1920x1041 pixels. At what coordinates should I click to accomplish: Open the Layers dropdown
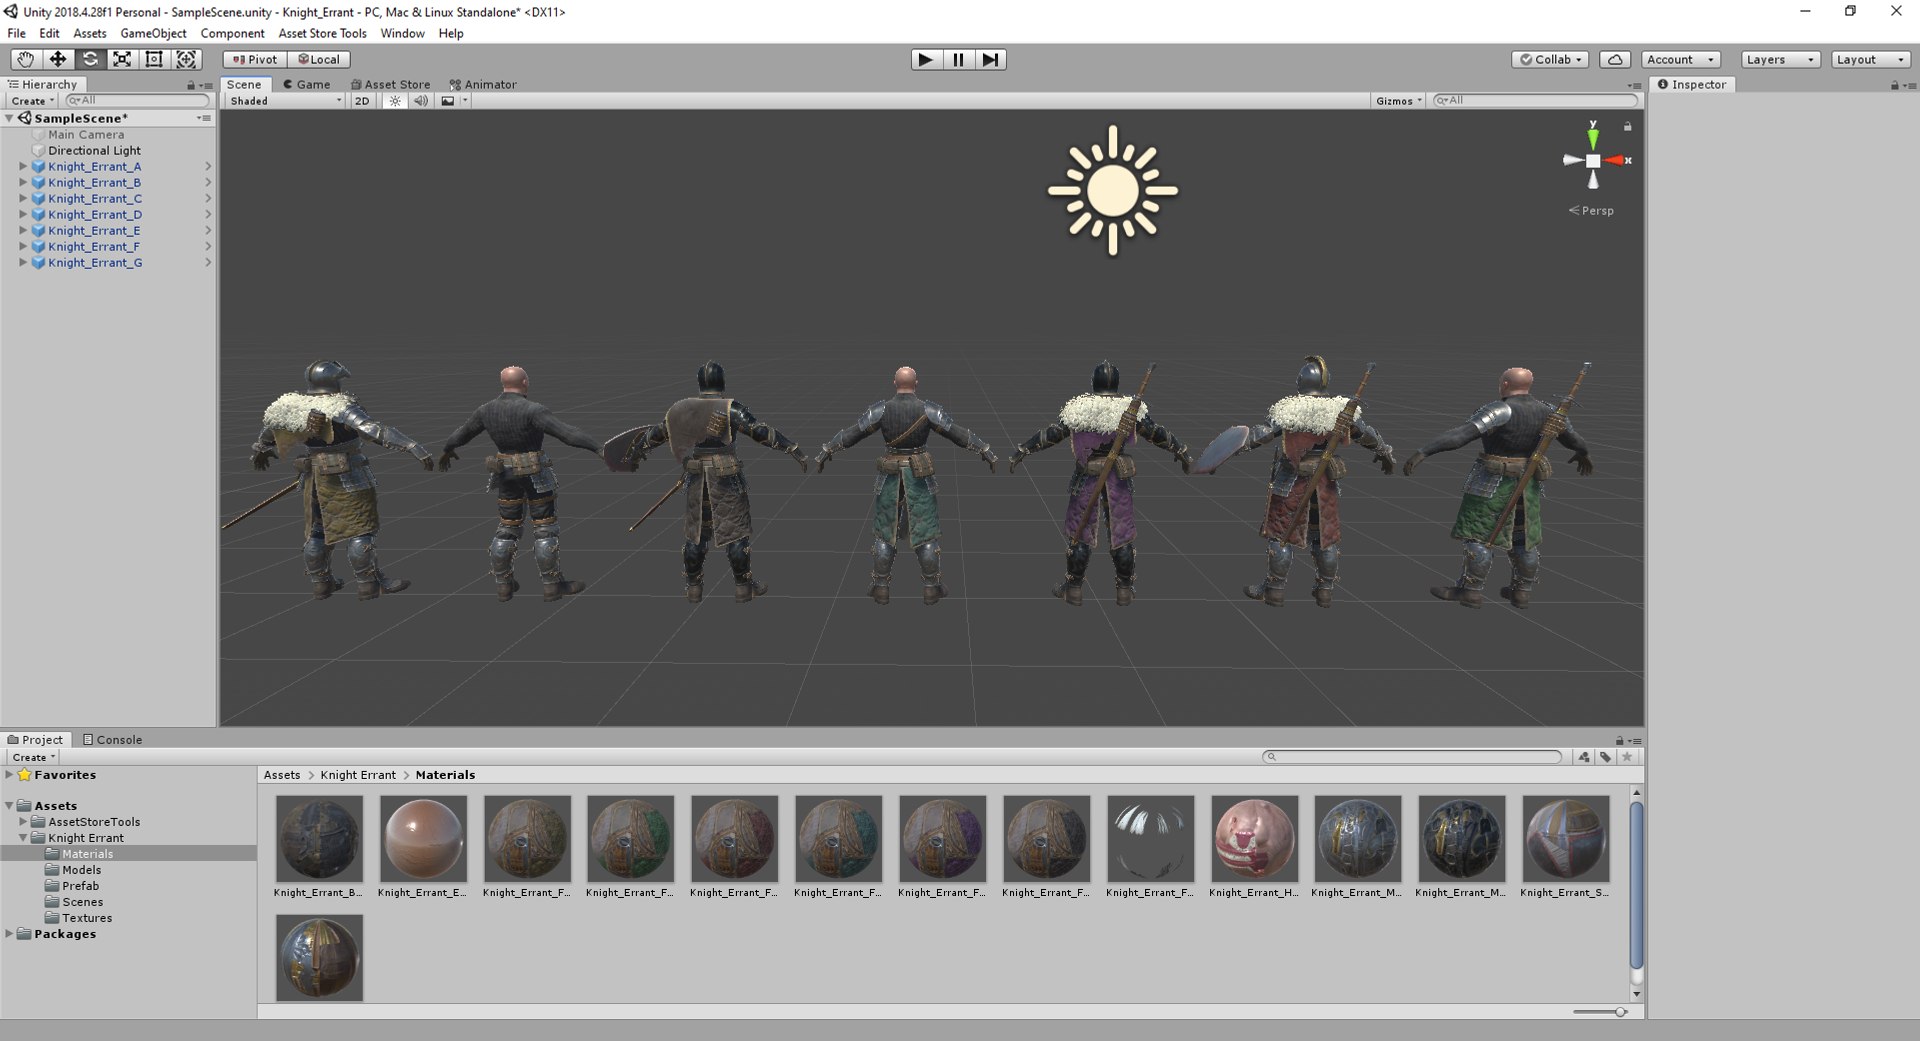click(x=1780, y=59)
